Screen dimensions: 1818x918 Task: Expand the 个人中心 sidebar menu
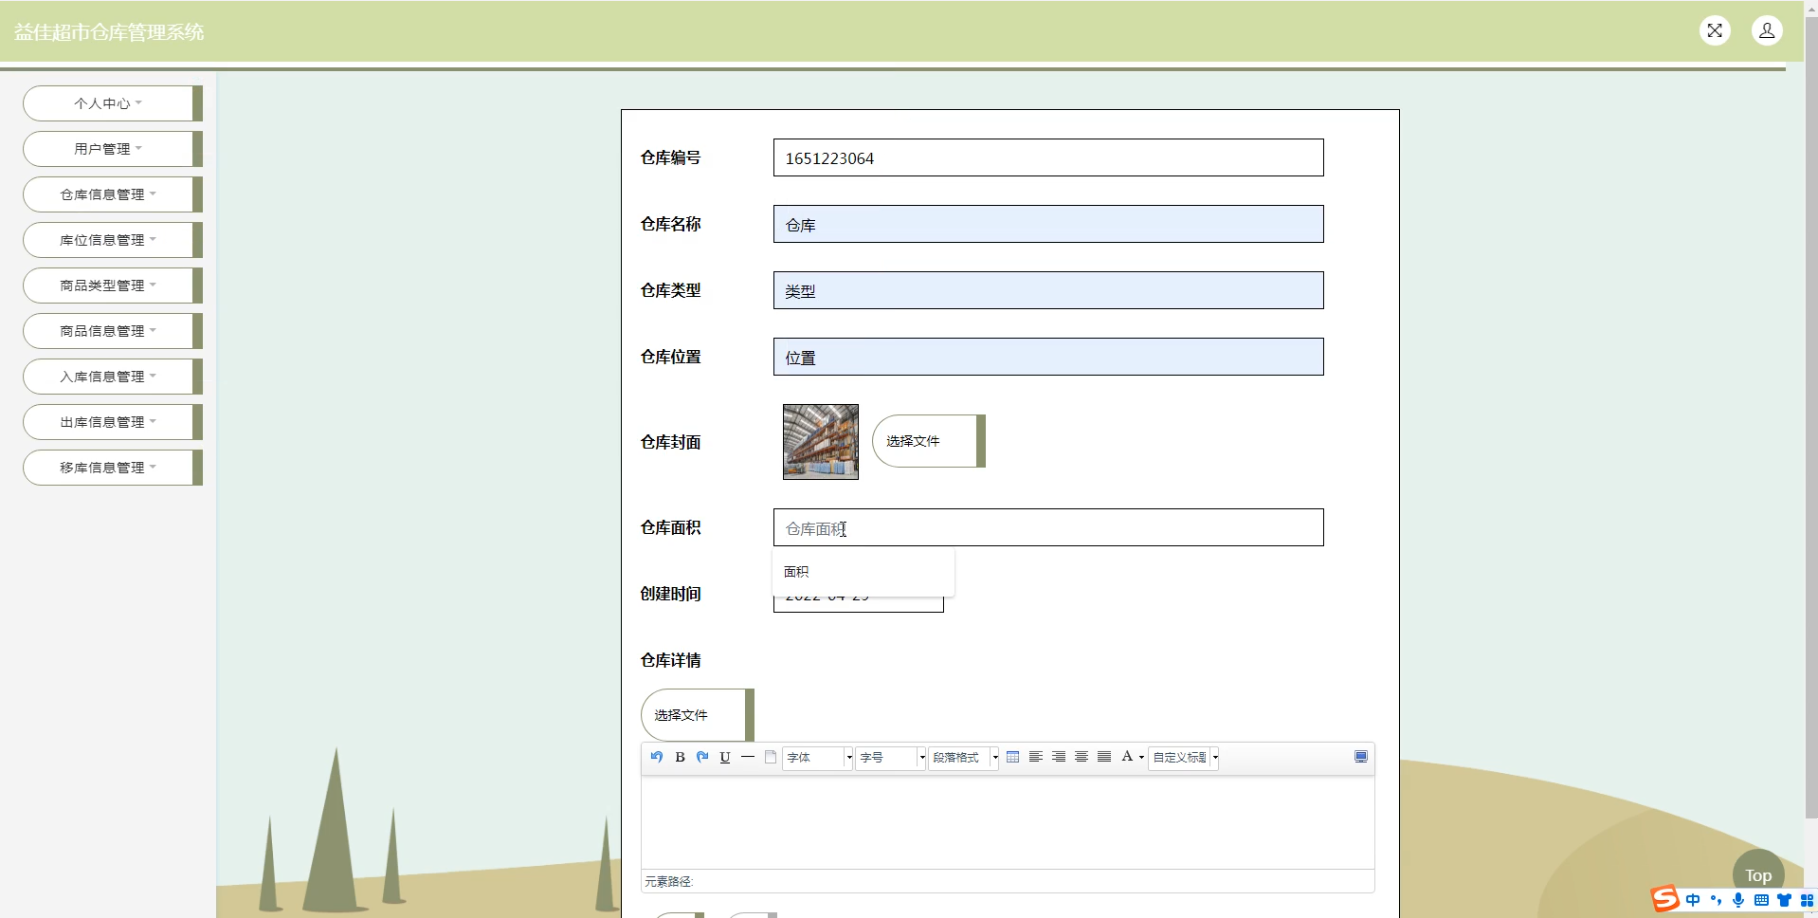113,103
